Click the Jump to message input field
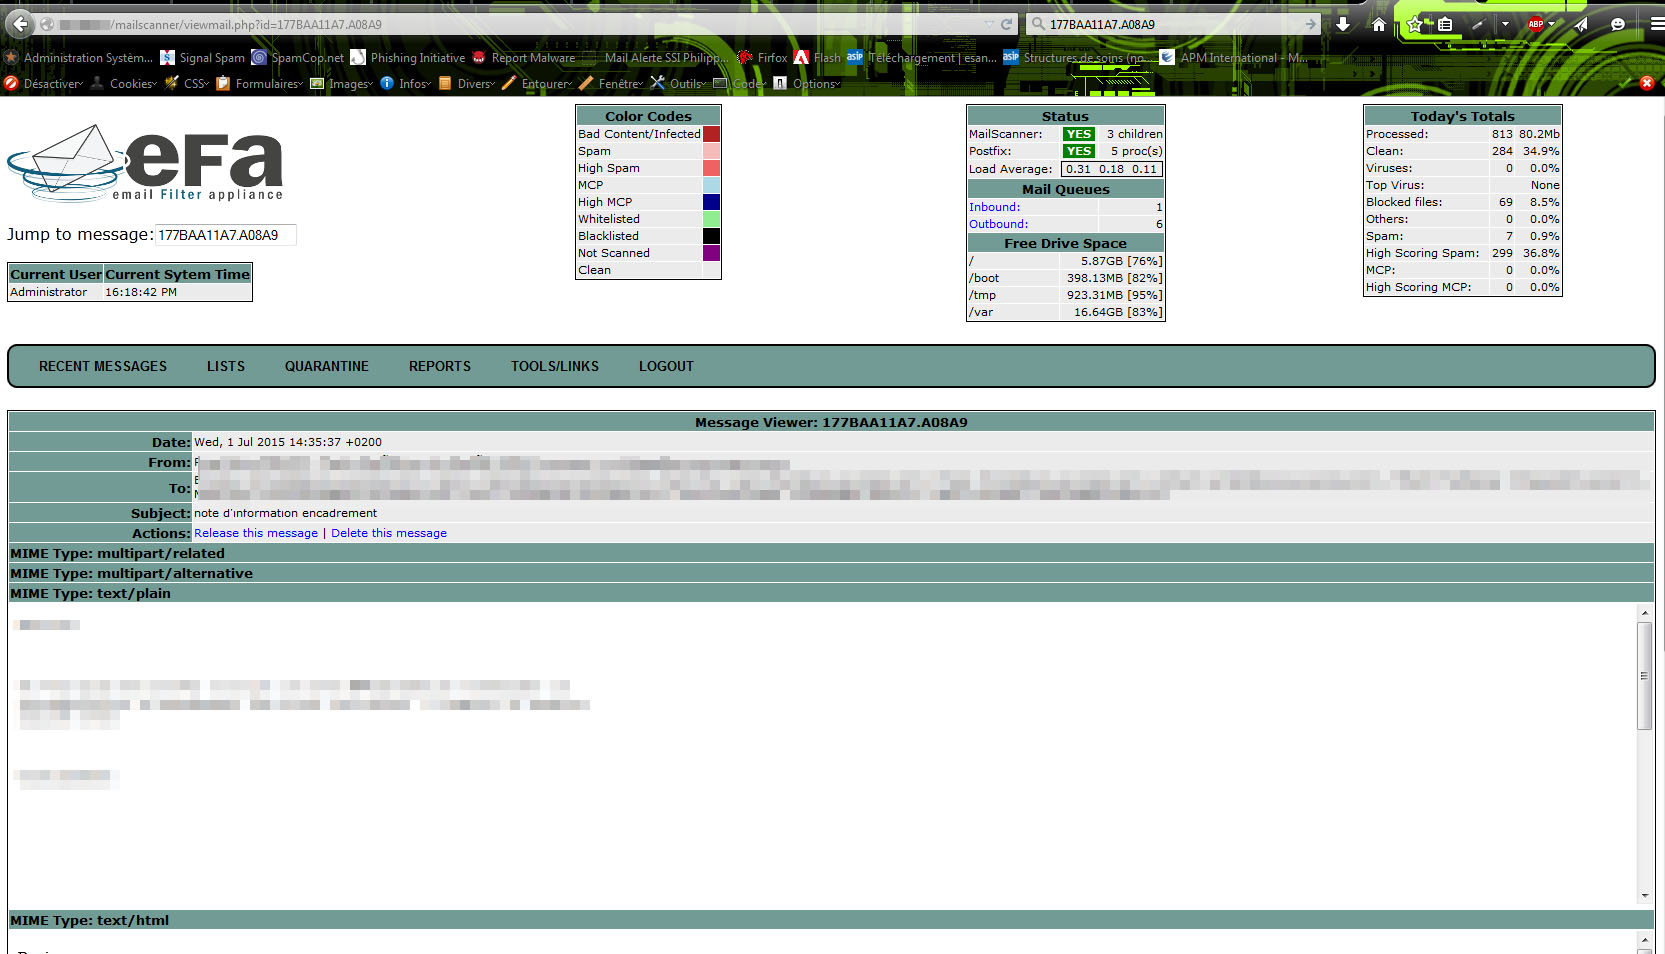This screenshot has width=1665, height=954. click(x=225, y=235)
